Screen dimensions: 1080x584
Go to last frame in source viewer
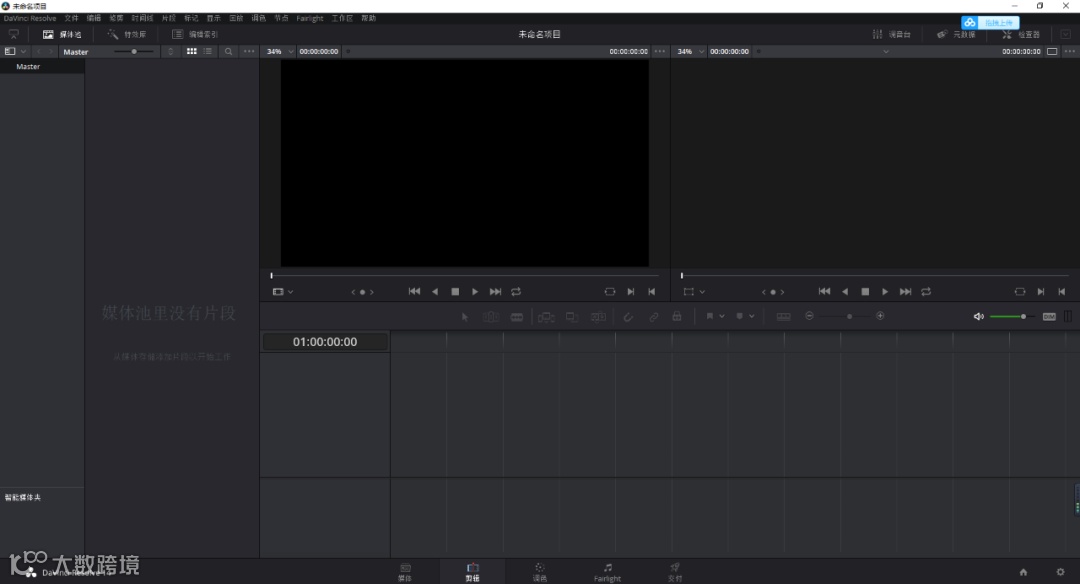pyautogui.click(x=495, y=292)
